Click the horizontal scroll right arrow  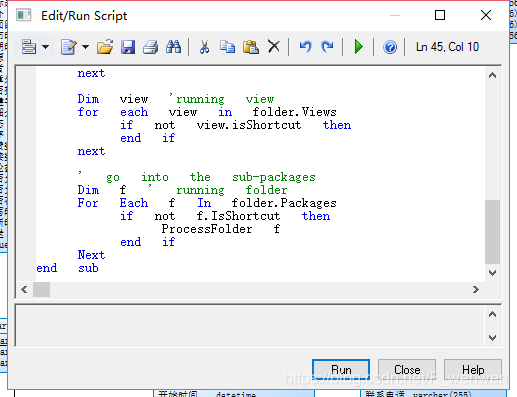(x=476, y=289)
